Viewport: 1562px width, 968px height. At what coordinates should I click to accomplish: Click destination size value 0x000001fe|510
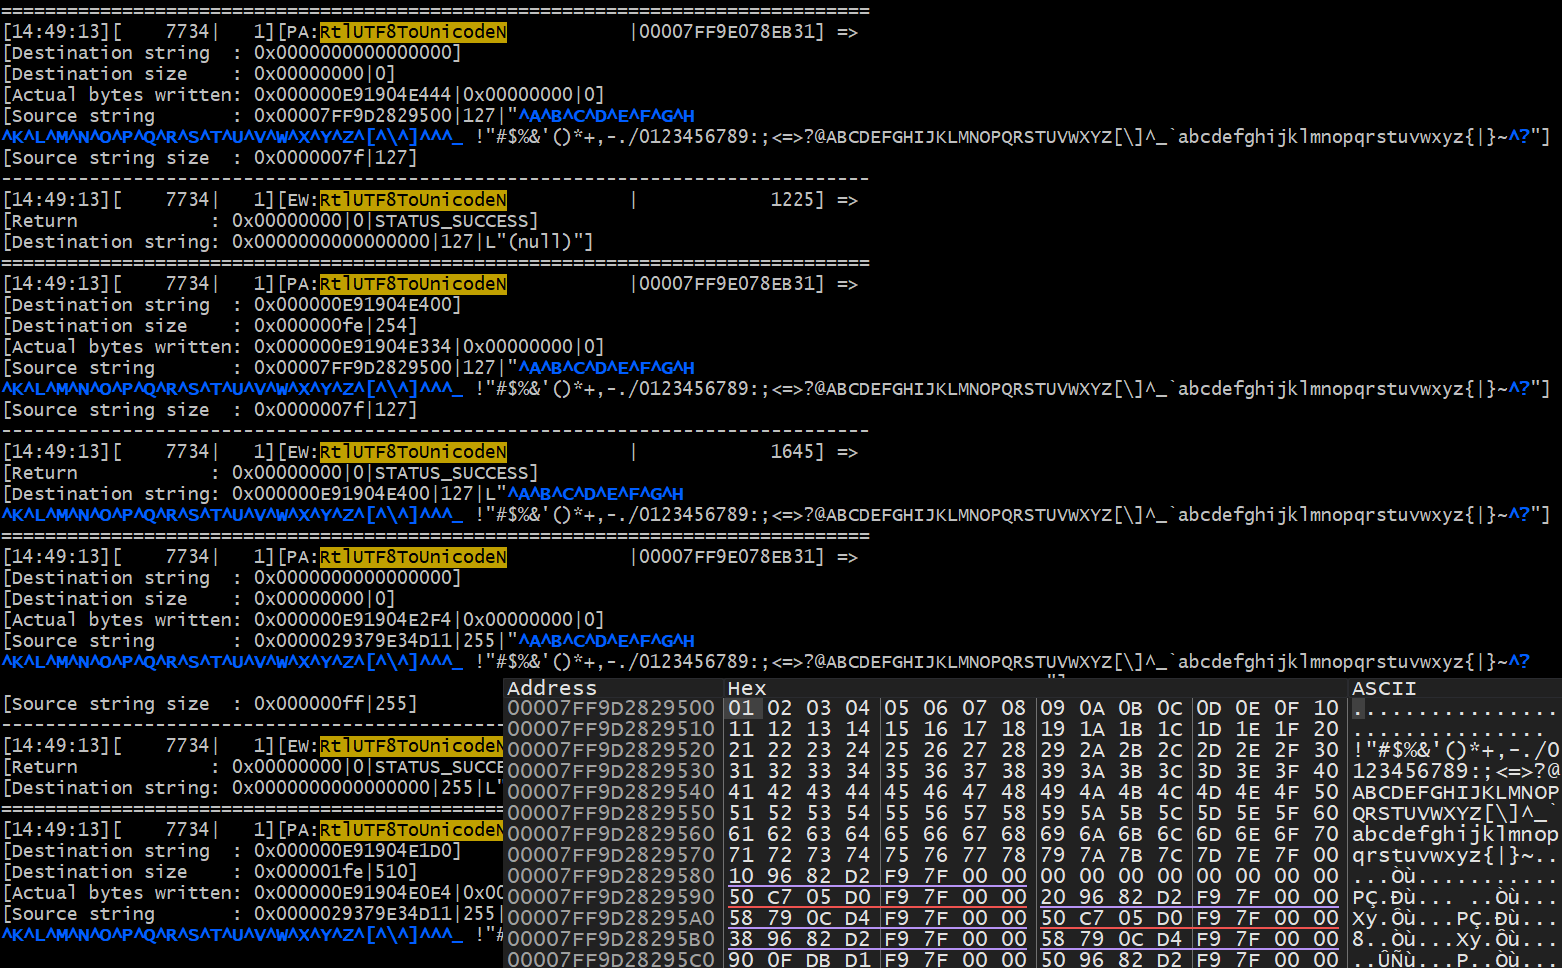335,872
